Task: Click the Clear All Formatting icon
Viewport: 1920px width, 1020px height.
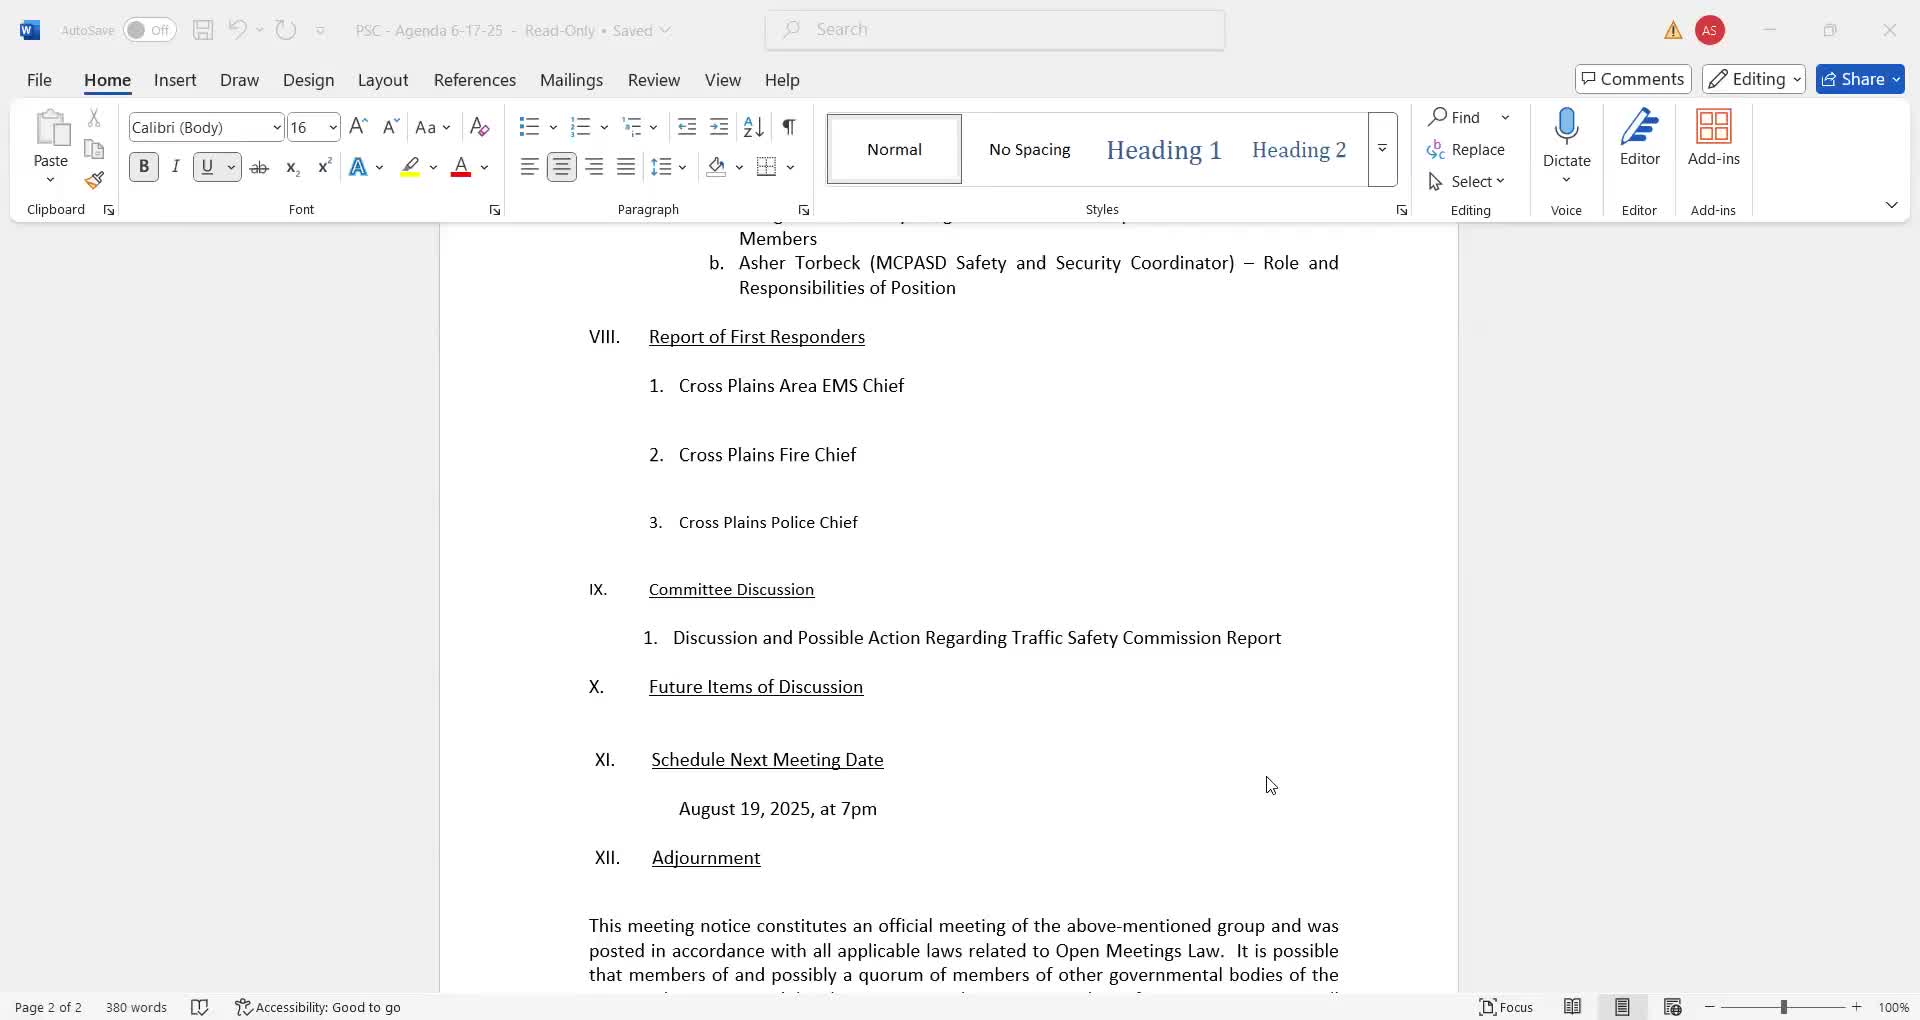Action: click(x=479, y=127)
